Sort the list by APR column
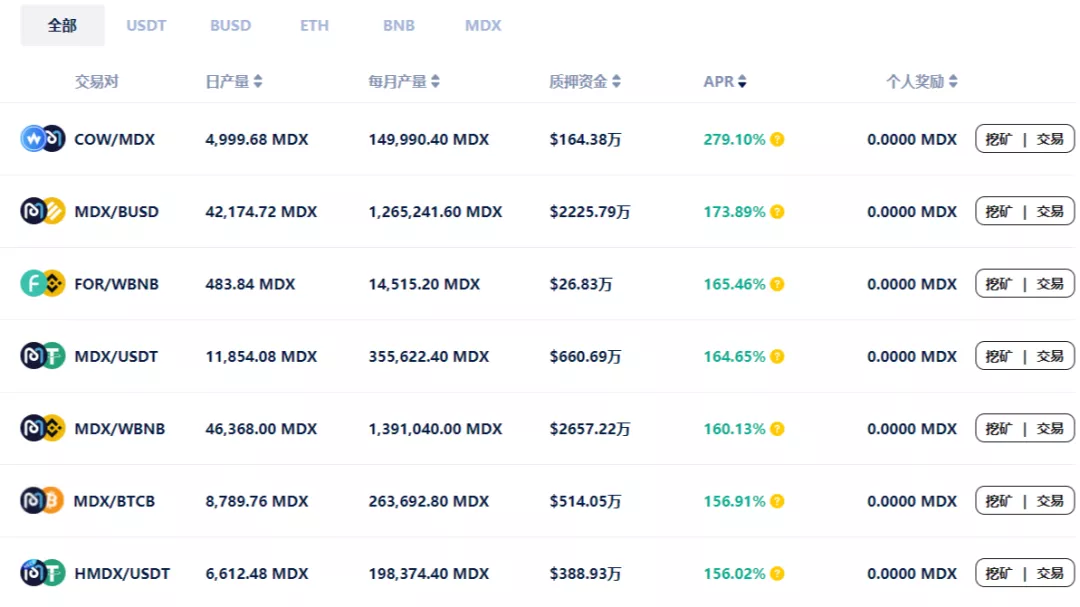Viewport: 1080px width, 607px height. [x=725, y=82]
